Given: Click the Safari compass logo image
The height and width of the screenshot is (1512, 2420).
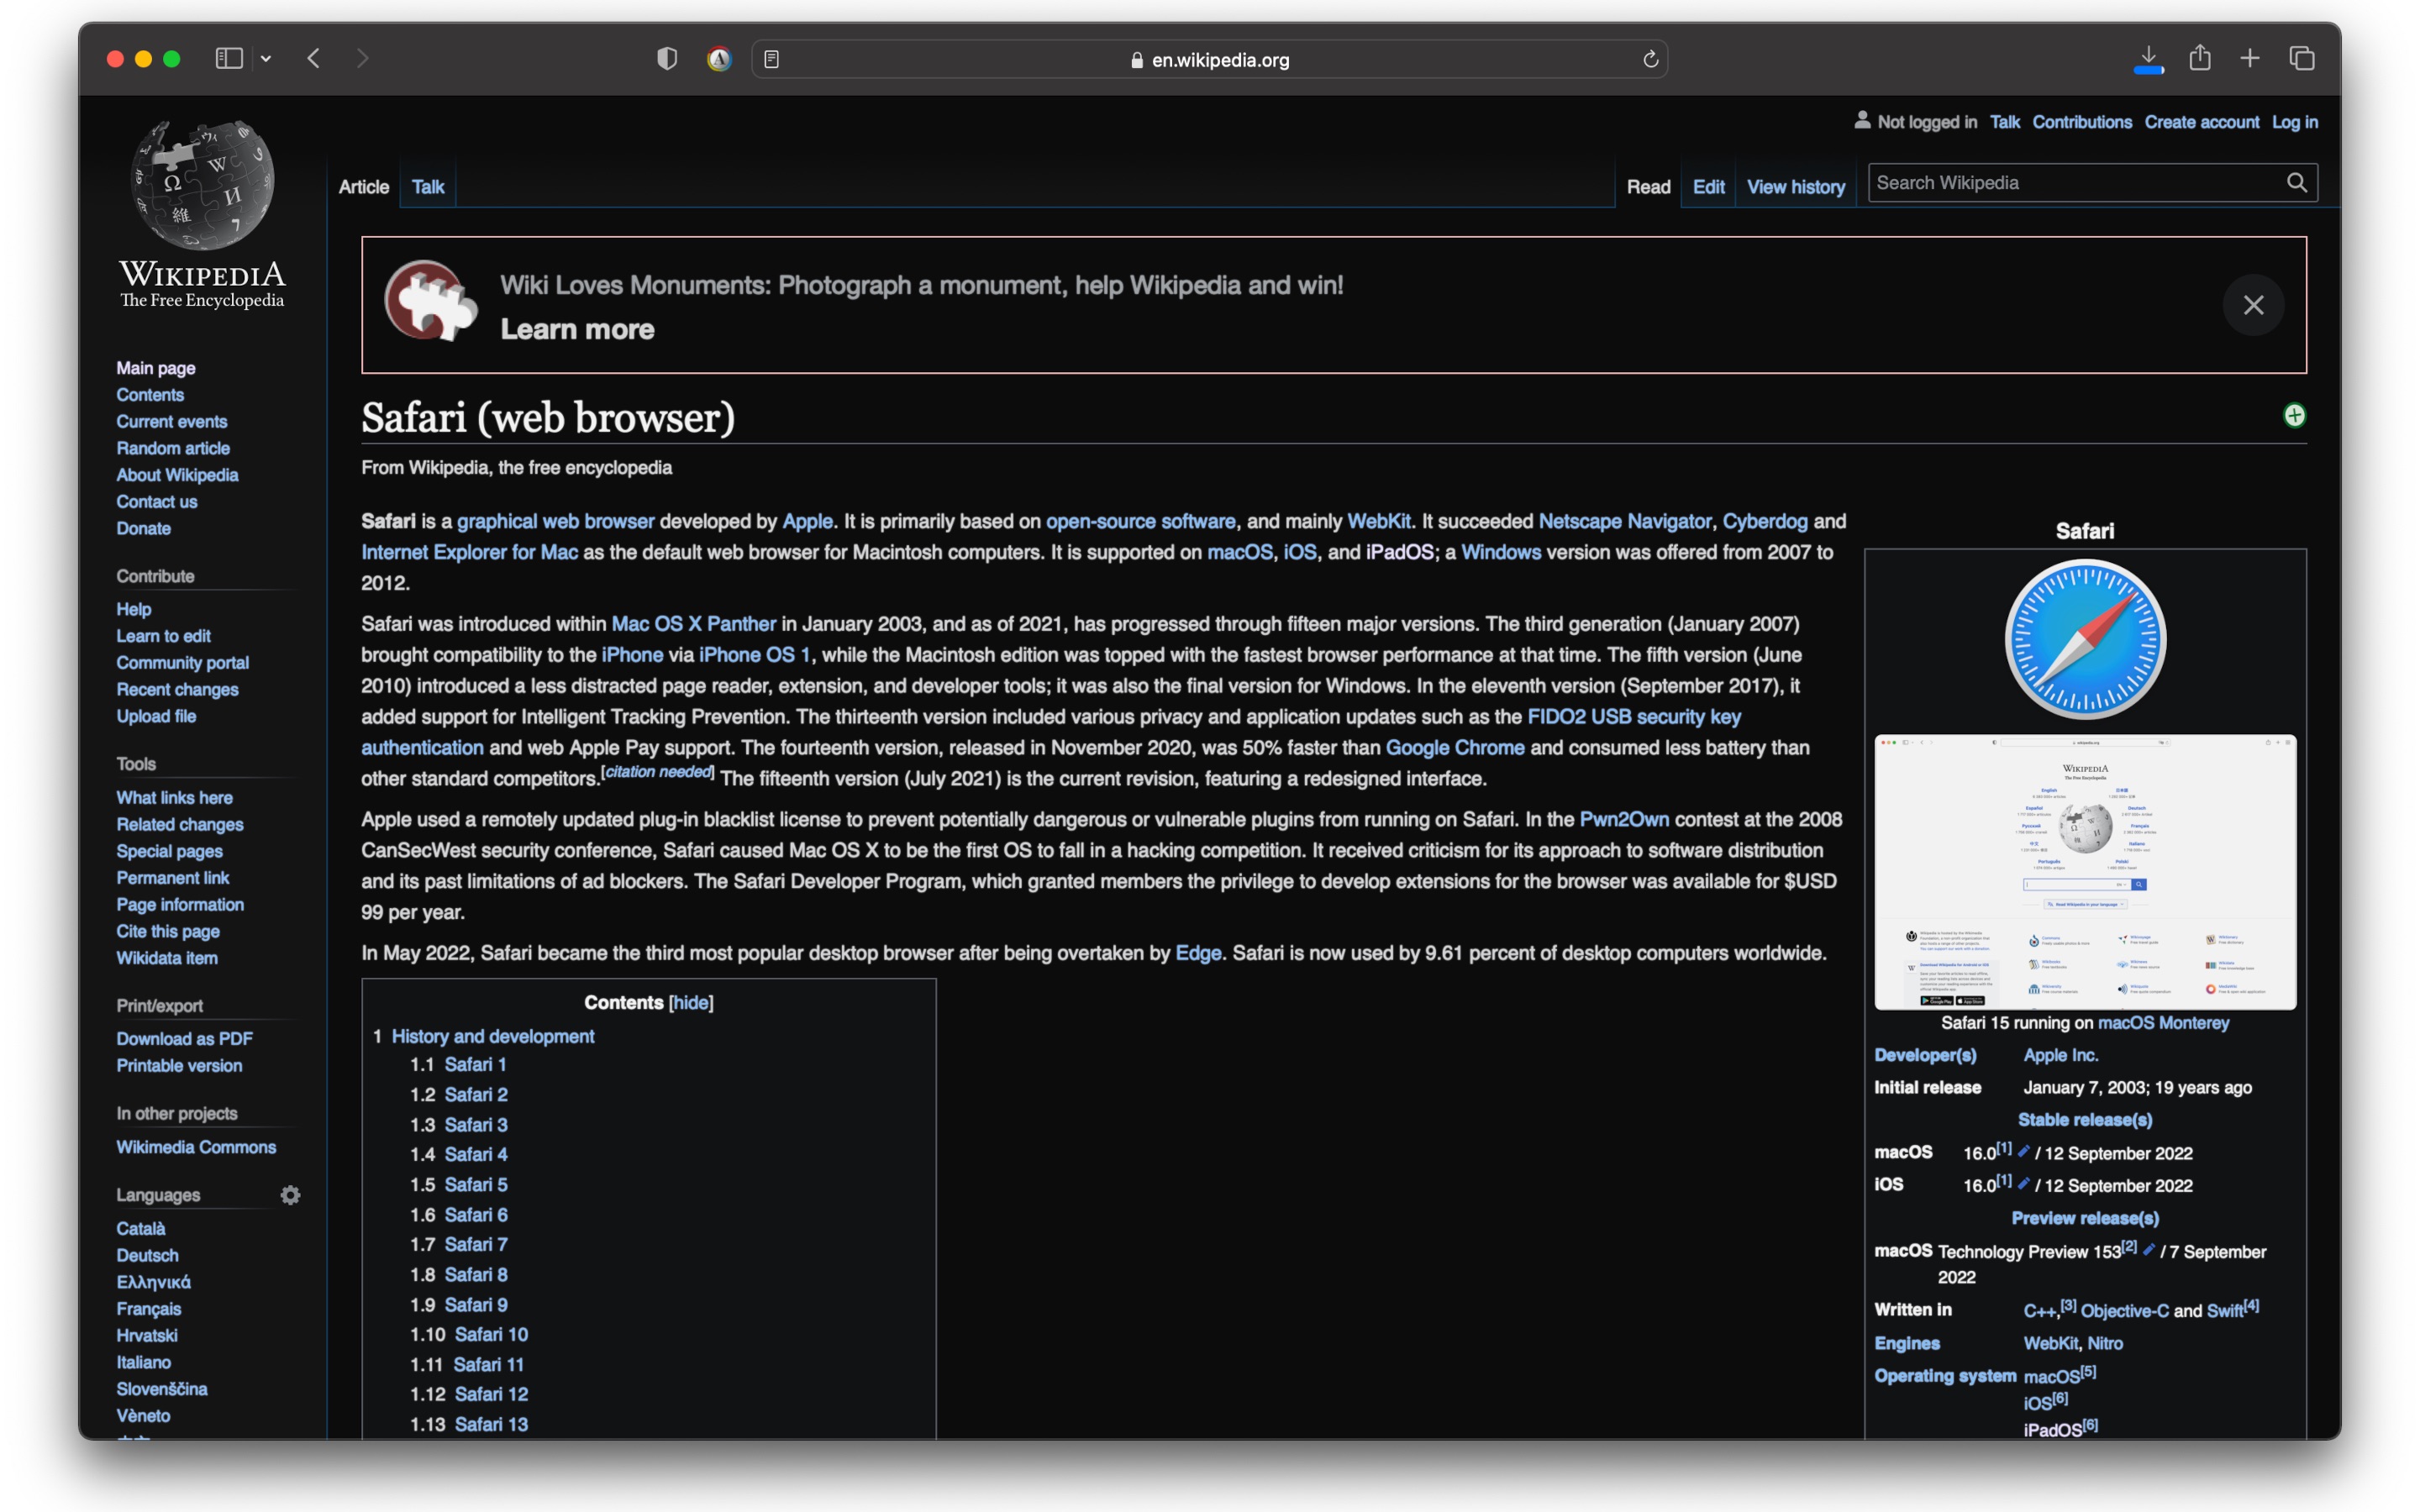Looking at the screenshot, I should point(2085,639).
